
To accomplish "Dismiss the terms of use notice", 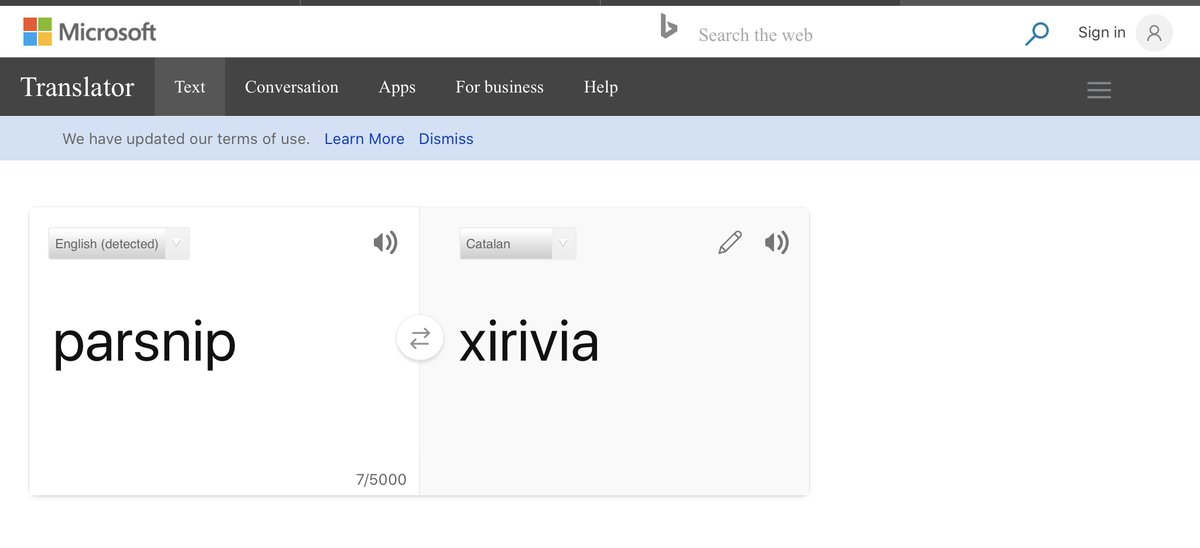I will [x=446, y=139].
